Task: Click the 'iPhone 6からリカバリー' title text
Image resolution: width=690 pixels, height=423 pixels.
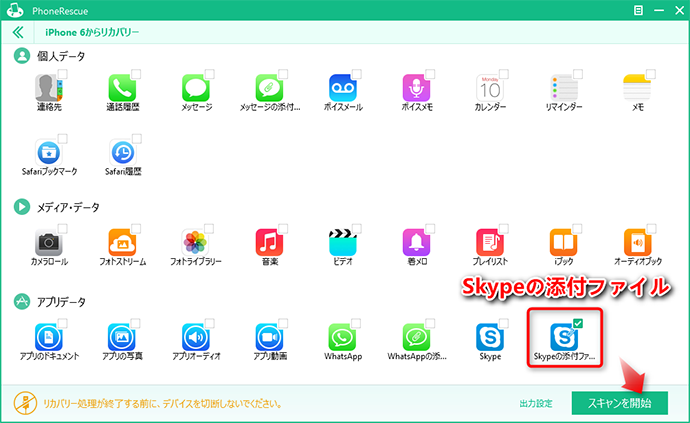Action: tap(92, 32)
